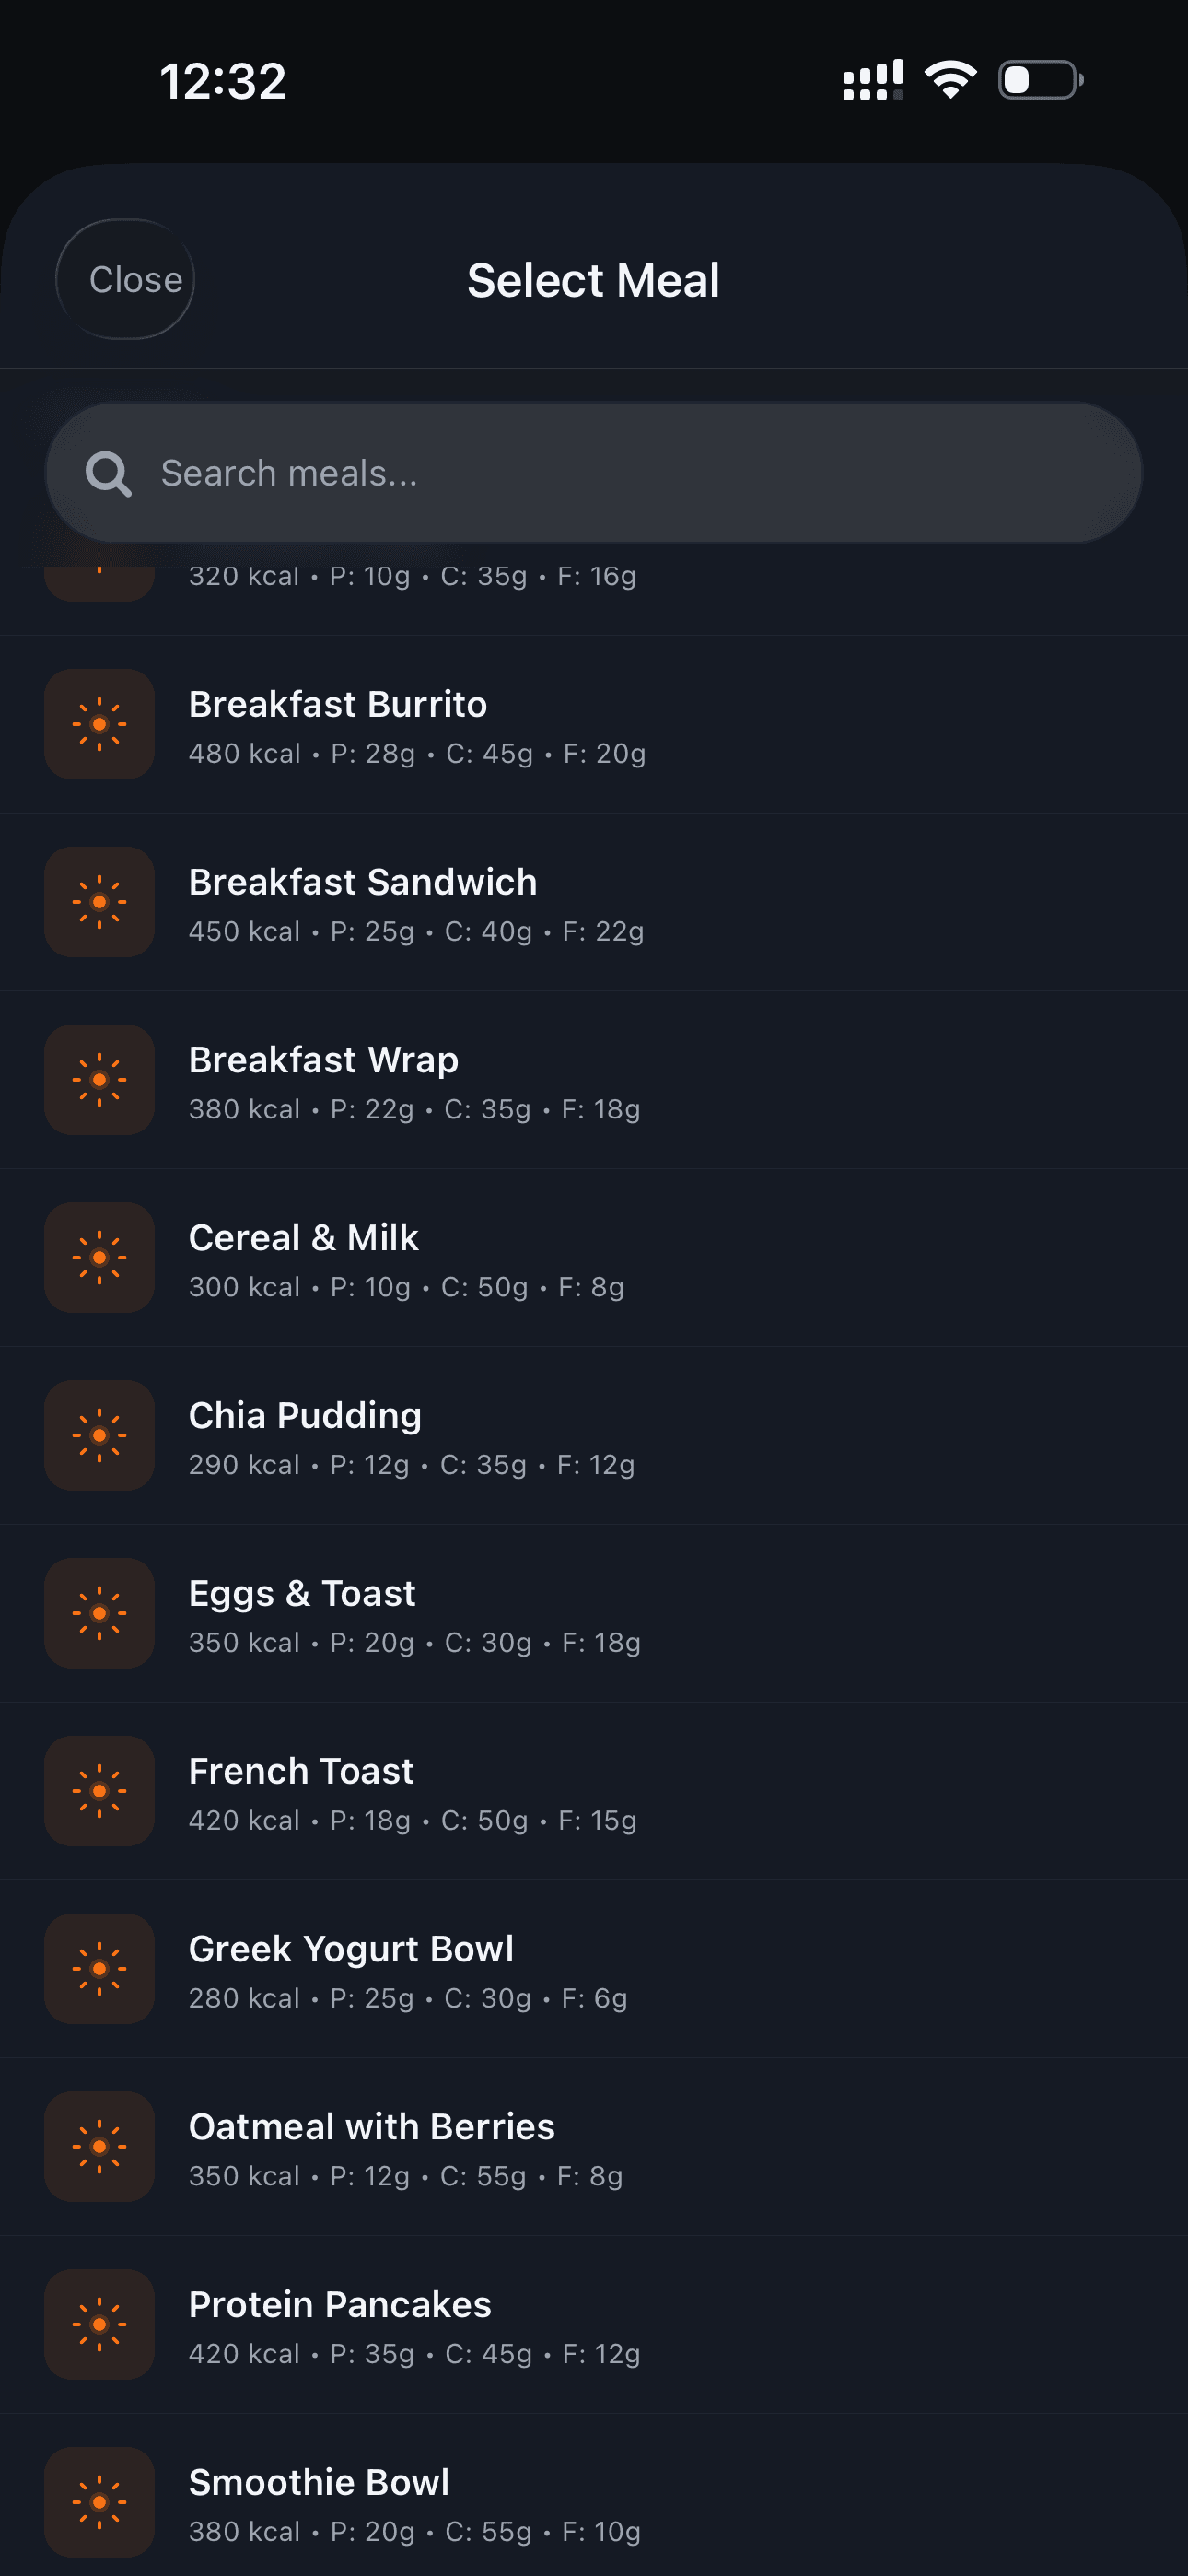Image resolution: width=1188 pixels, height=2576 pixels.
Task: Tap the sun icon next to French Toast
Action: [x=99, y=1791]
